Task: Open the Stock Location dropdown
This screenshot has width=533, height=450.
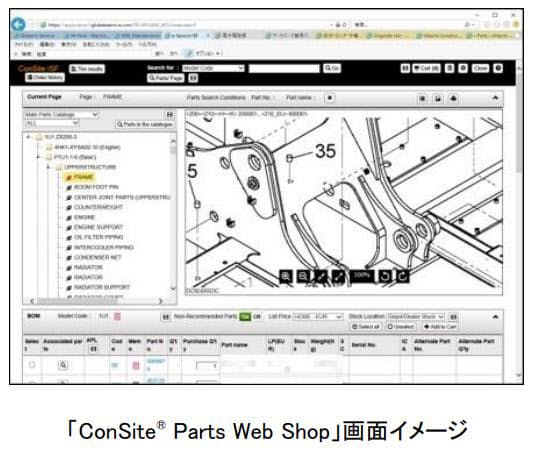Action: point(415,317)
